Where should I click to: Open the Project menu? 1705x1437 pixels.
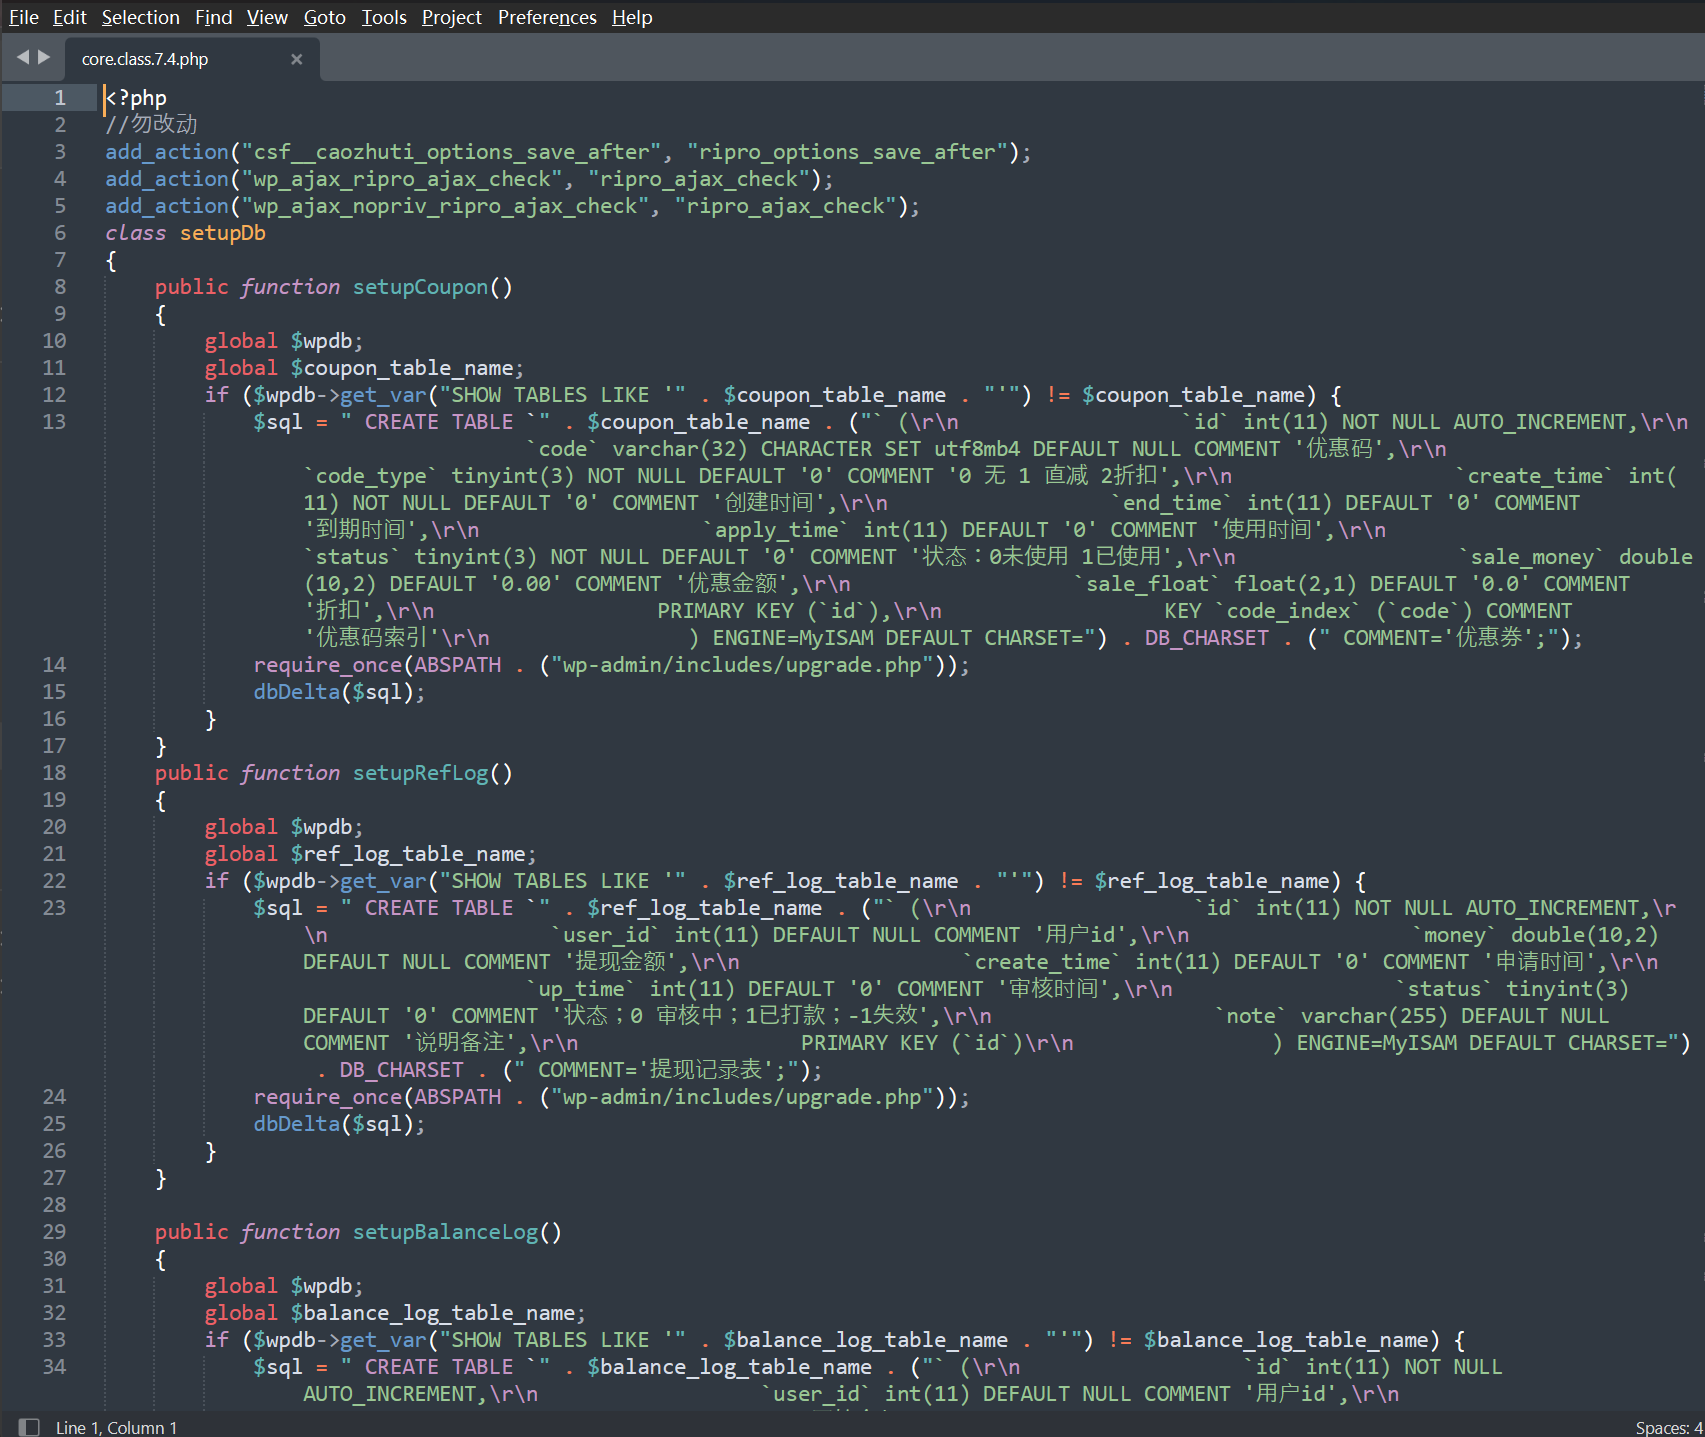pyautogui.click(x=451, y=17)
